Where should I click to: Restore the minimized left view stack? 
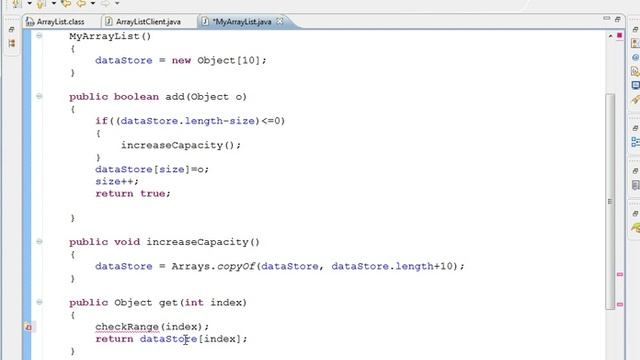[11, 29]
